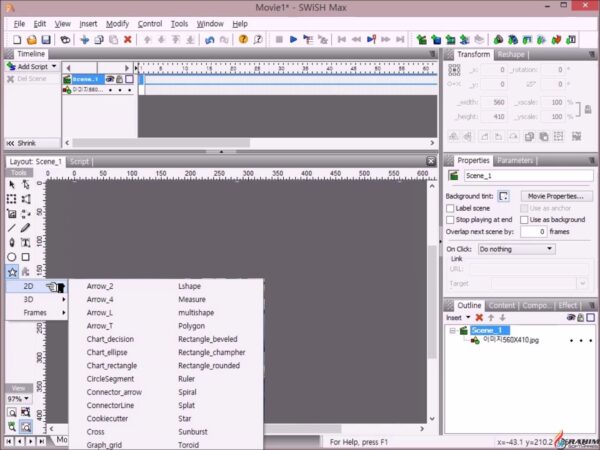Viewport: 600px width, 450px height.
Task: Pick the Line tool in Tools panel
Action: point(12,227)
